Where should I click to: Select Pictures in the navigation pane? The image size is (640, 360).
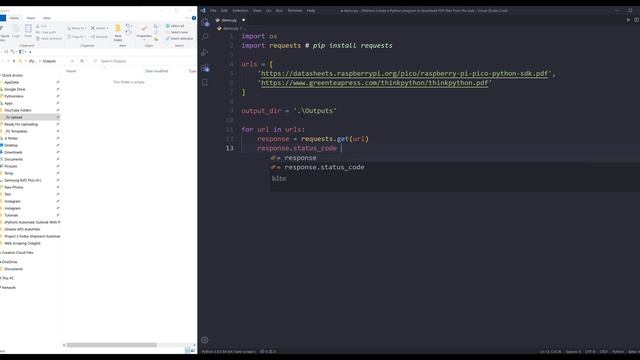[11, 166]
